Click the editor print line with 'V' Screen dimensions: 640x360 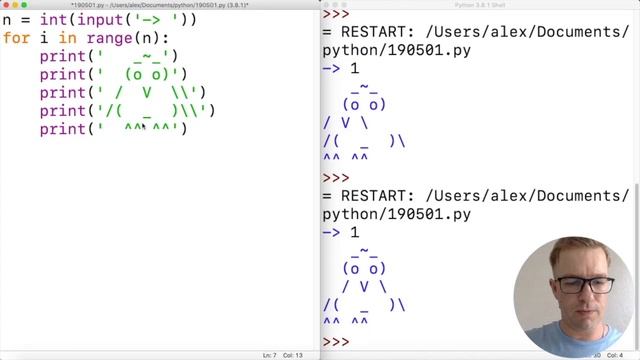click(123, 93)
